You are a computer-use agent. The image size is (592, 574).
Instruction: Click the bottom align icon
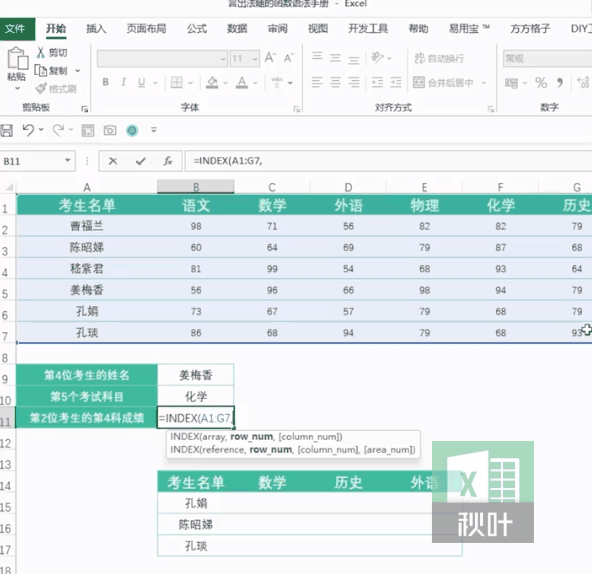[x=354, y=60]
